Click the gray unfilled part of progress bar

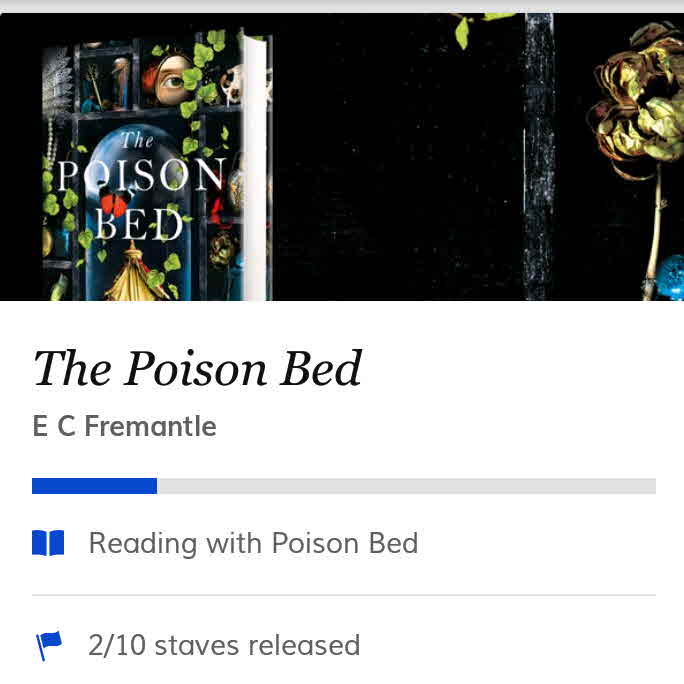coord(405,486)
